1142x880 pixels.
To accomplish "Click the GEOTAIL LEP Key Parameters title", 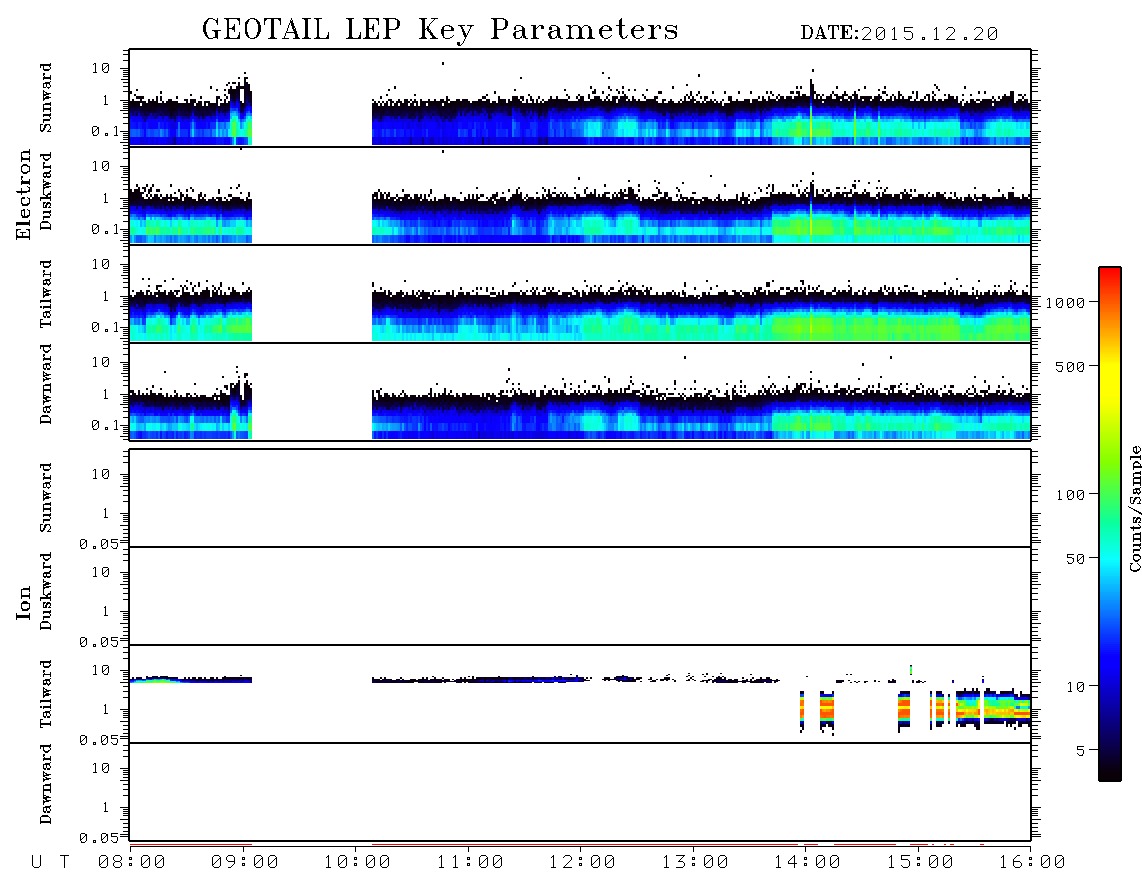I will coord(440,31).
